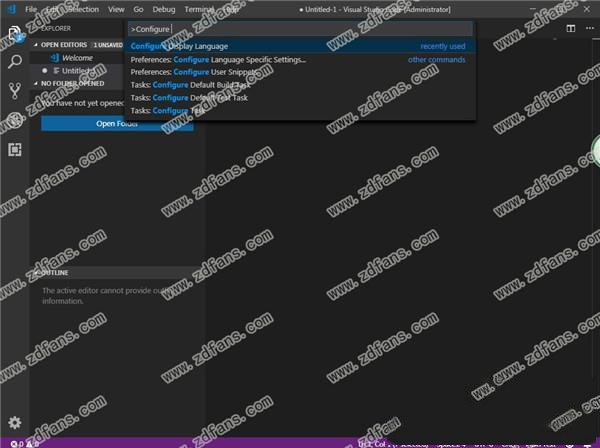Open the View menu
600x448 pixels.
[x=116, y=9]
